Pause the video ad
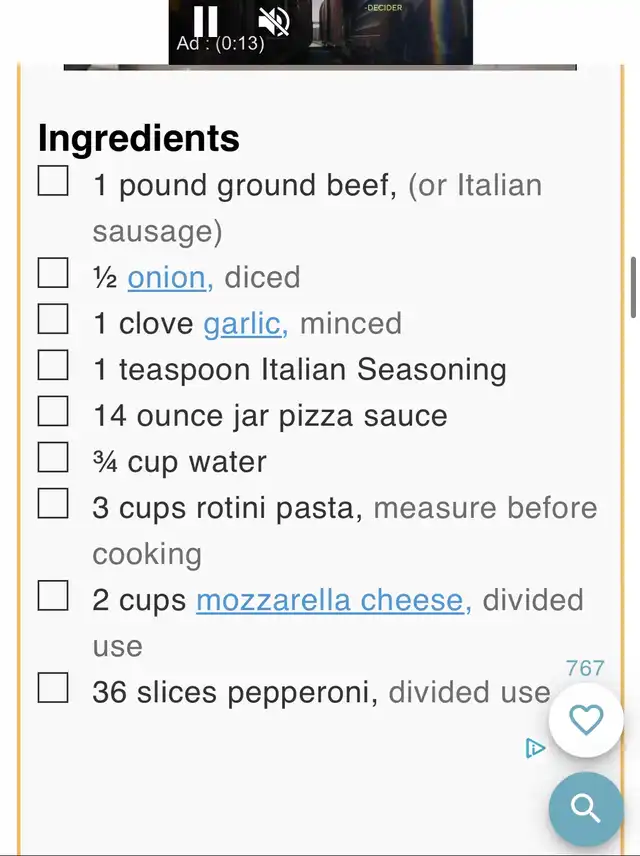Viewport: 640px width, 856px height. tap(205, 21)
